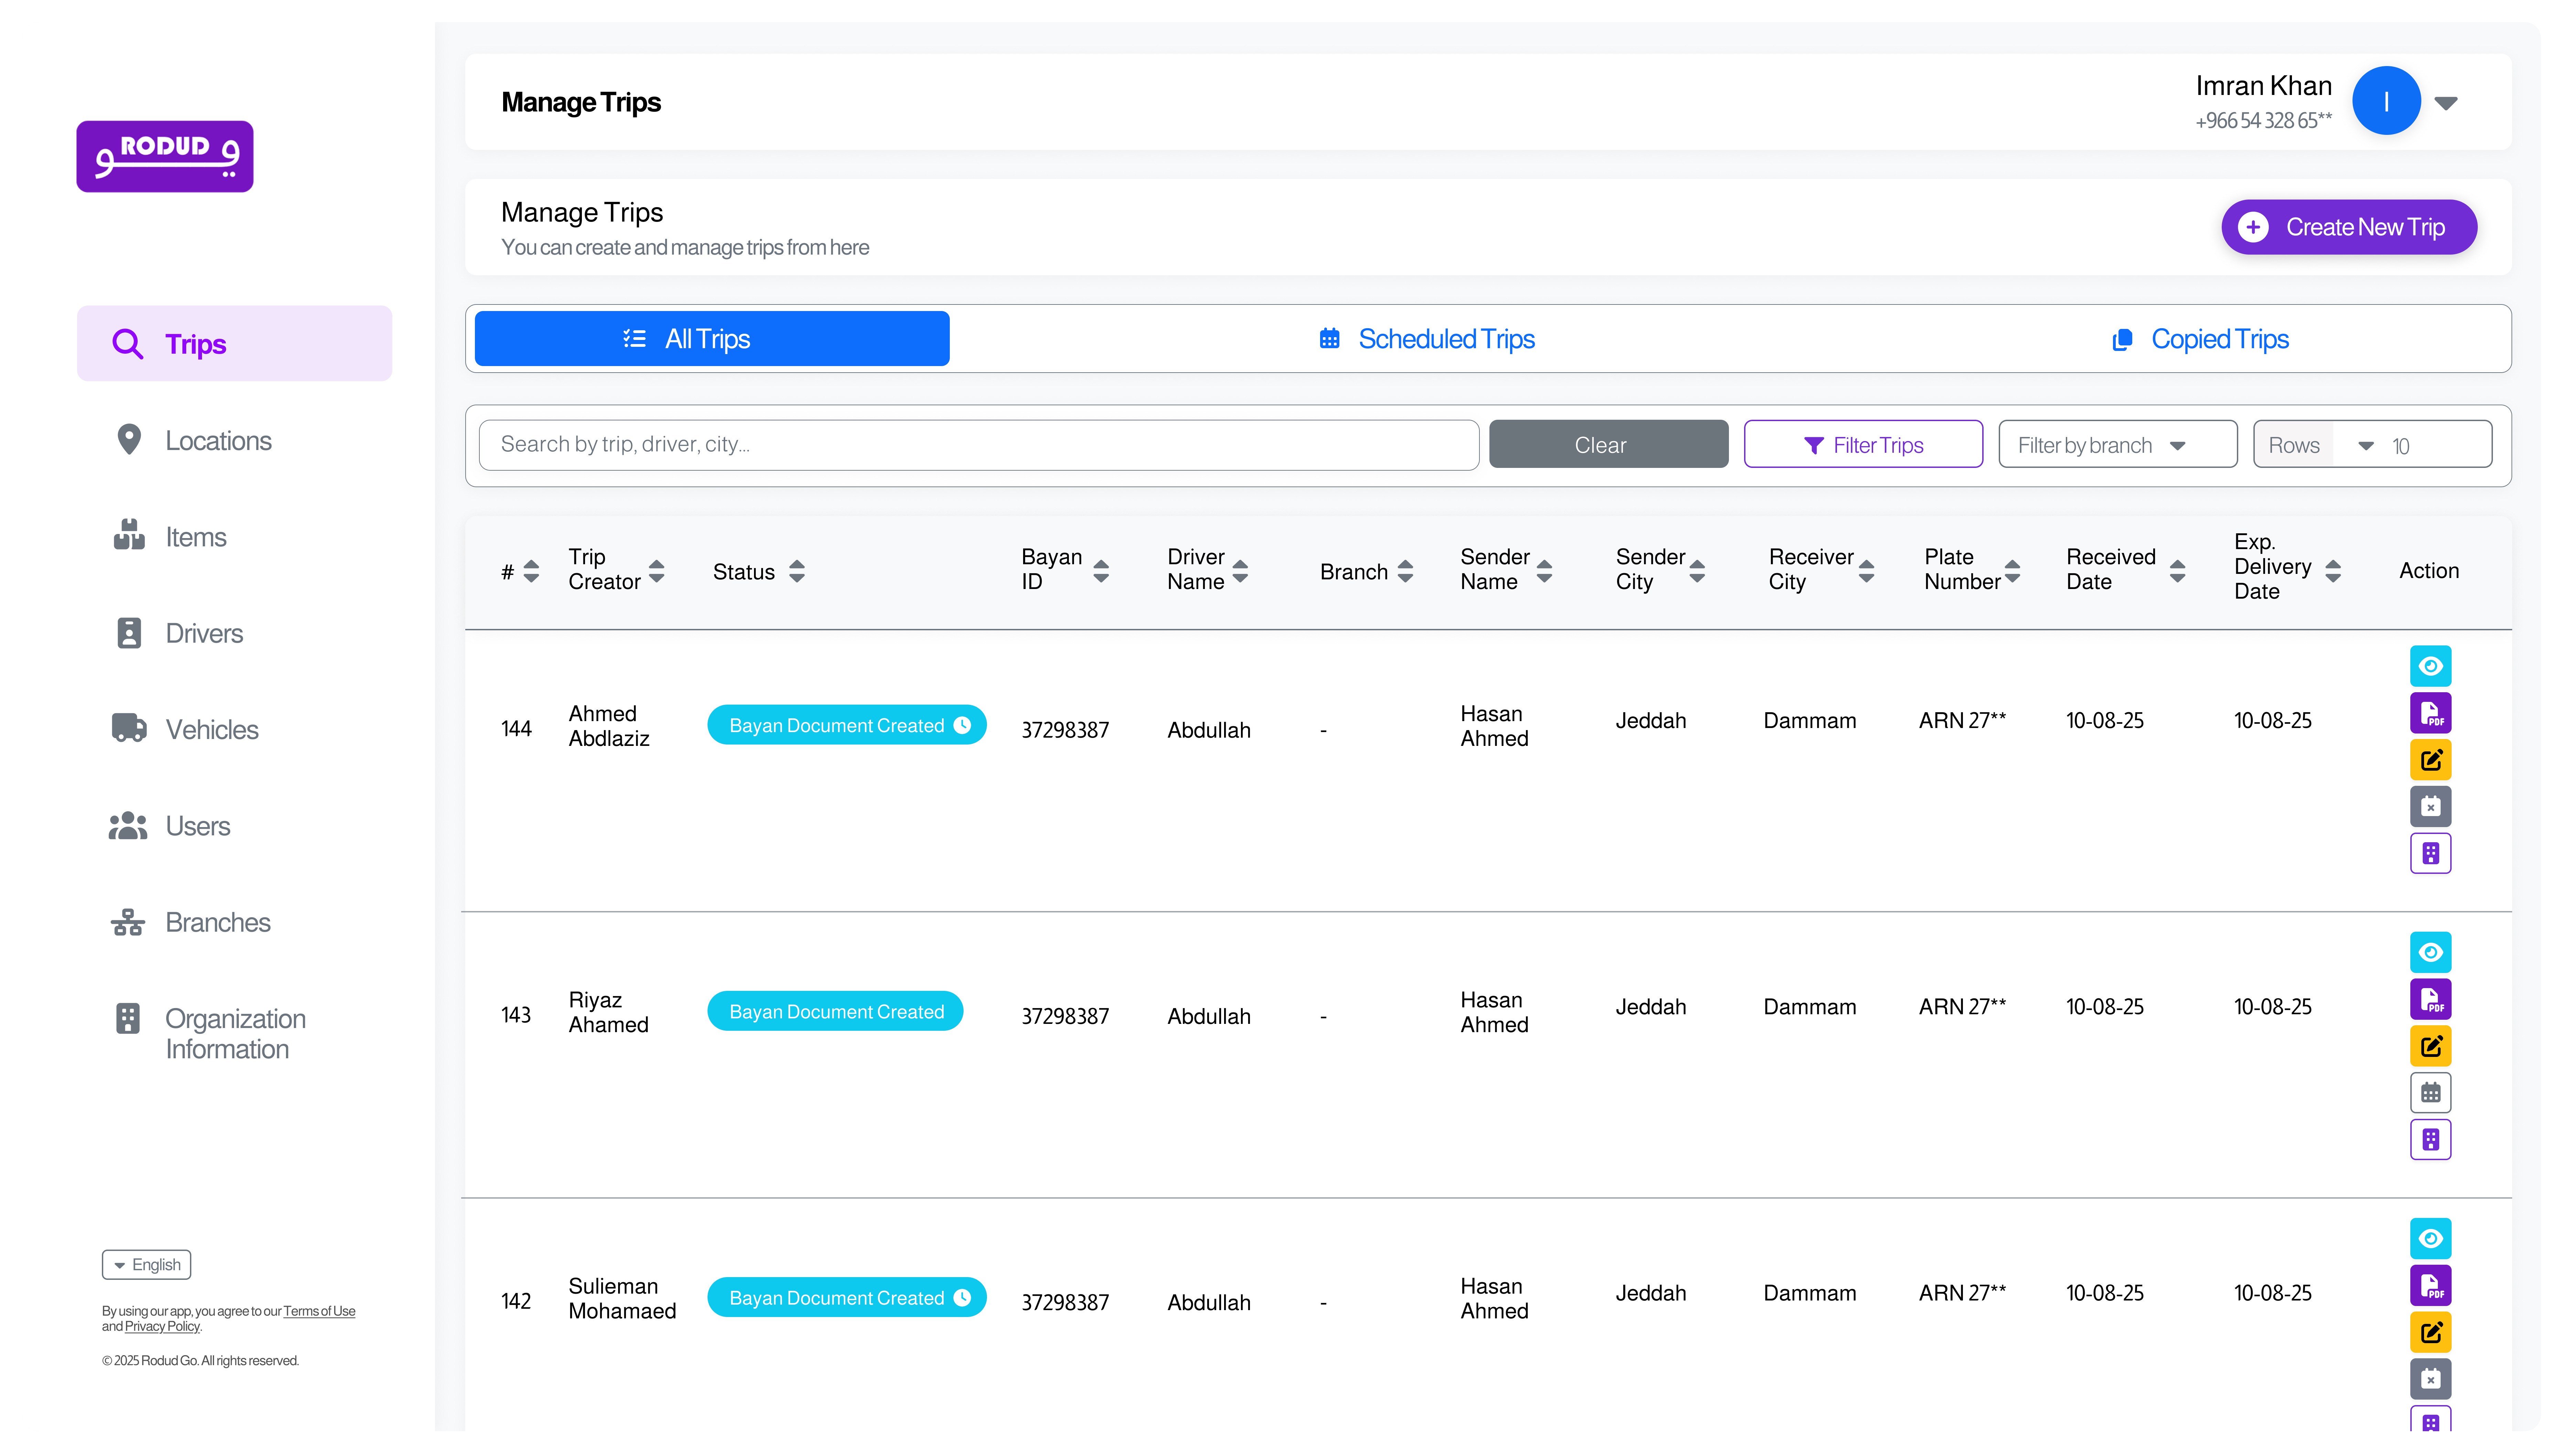Sort by Exp. Delivery Date column
This screenshot has height=1456, width=2570.
2333,571
